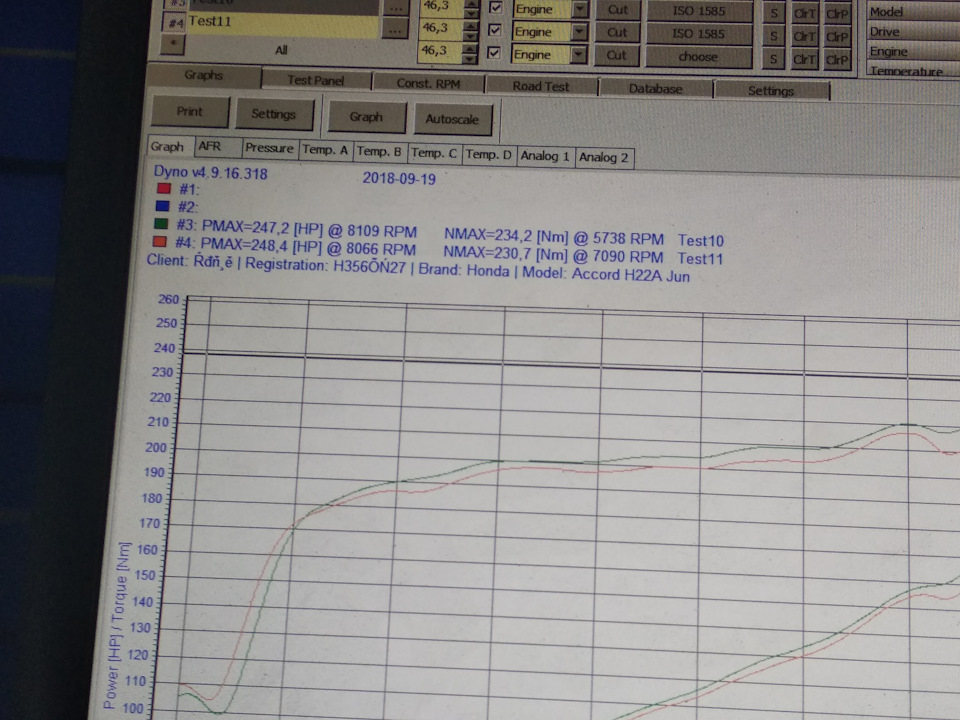
Task: Click ISO 1585 button in the Test11 row
Action: point(699,34)
